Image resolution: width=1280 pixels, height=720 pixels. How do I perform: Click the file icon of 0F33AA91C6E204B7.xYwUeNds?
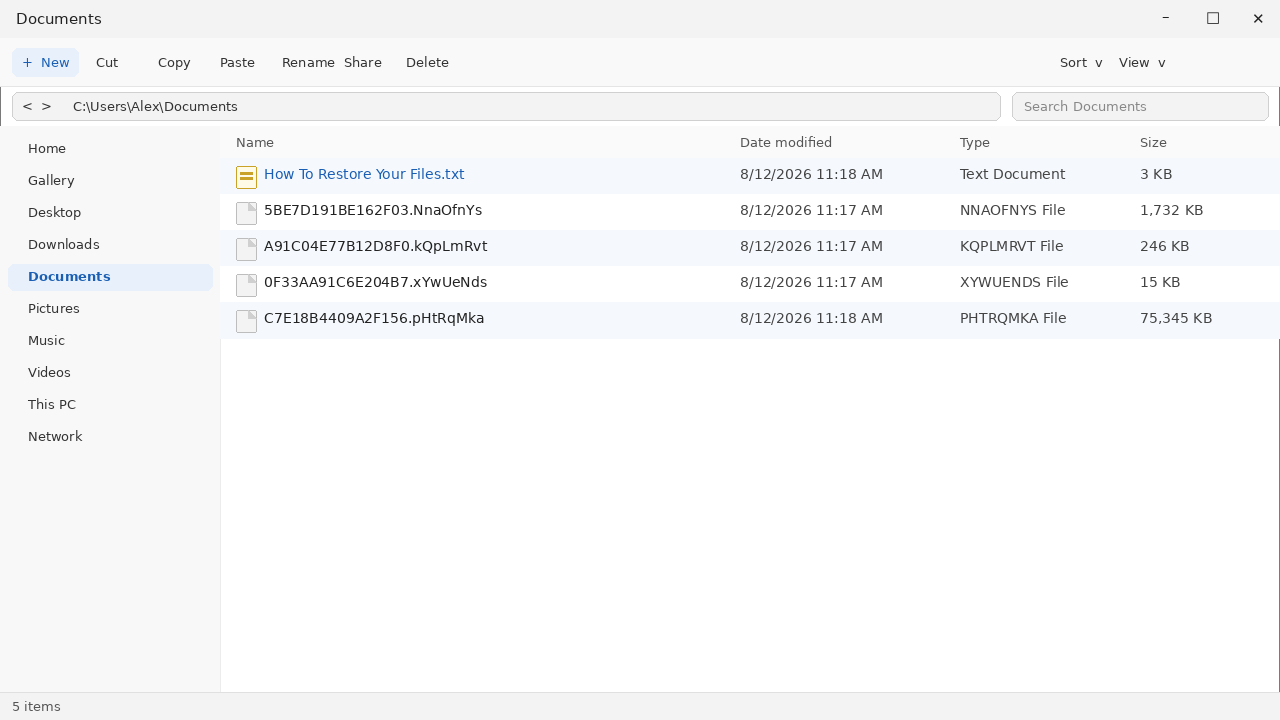(x=246, y=285)
